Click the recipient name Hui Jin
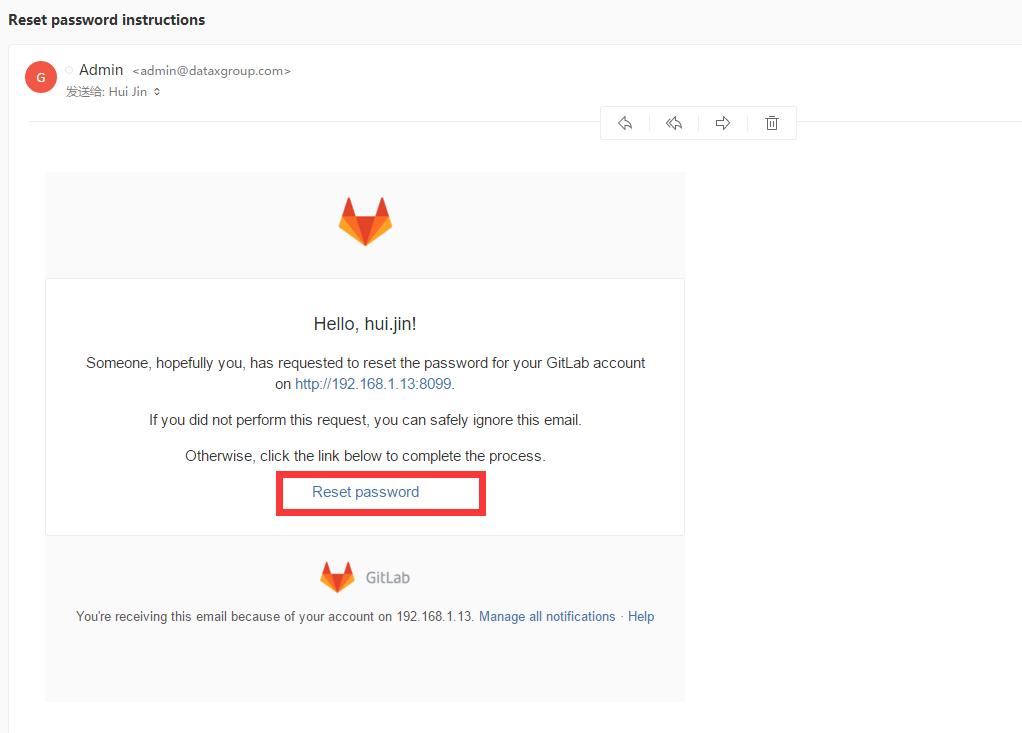 click(128, 92)
